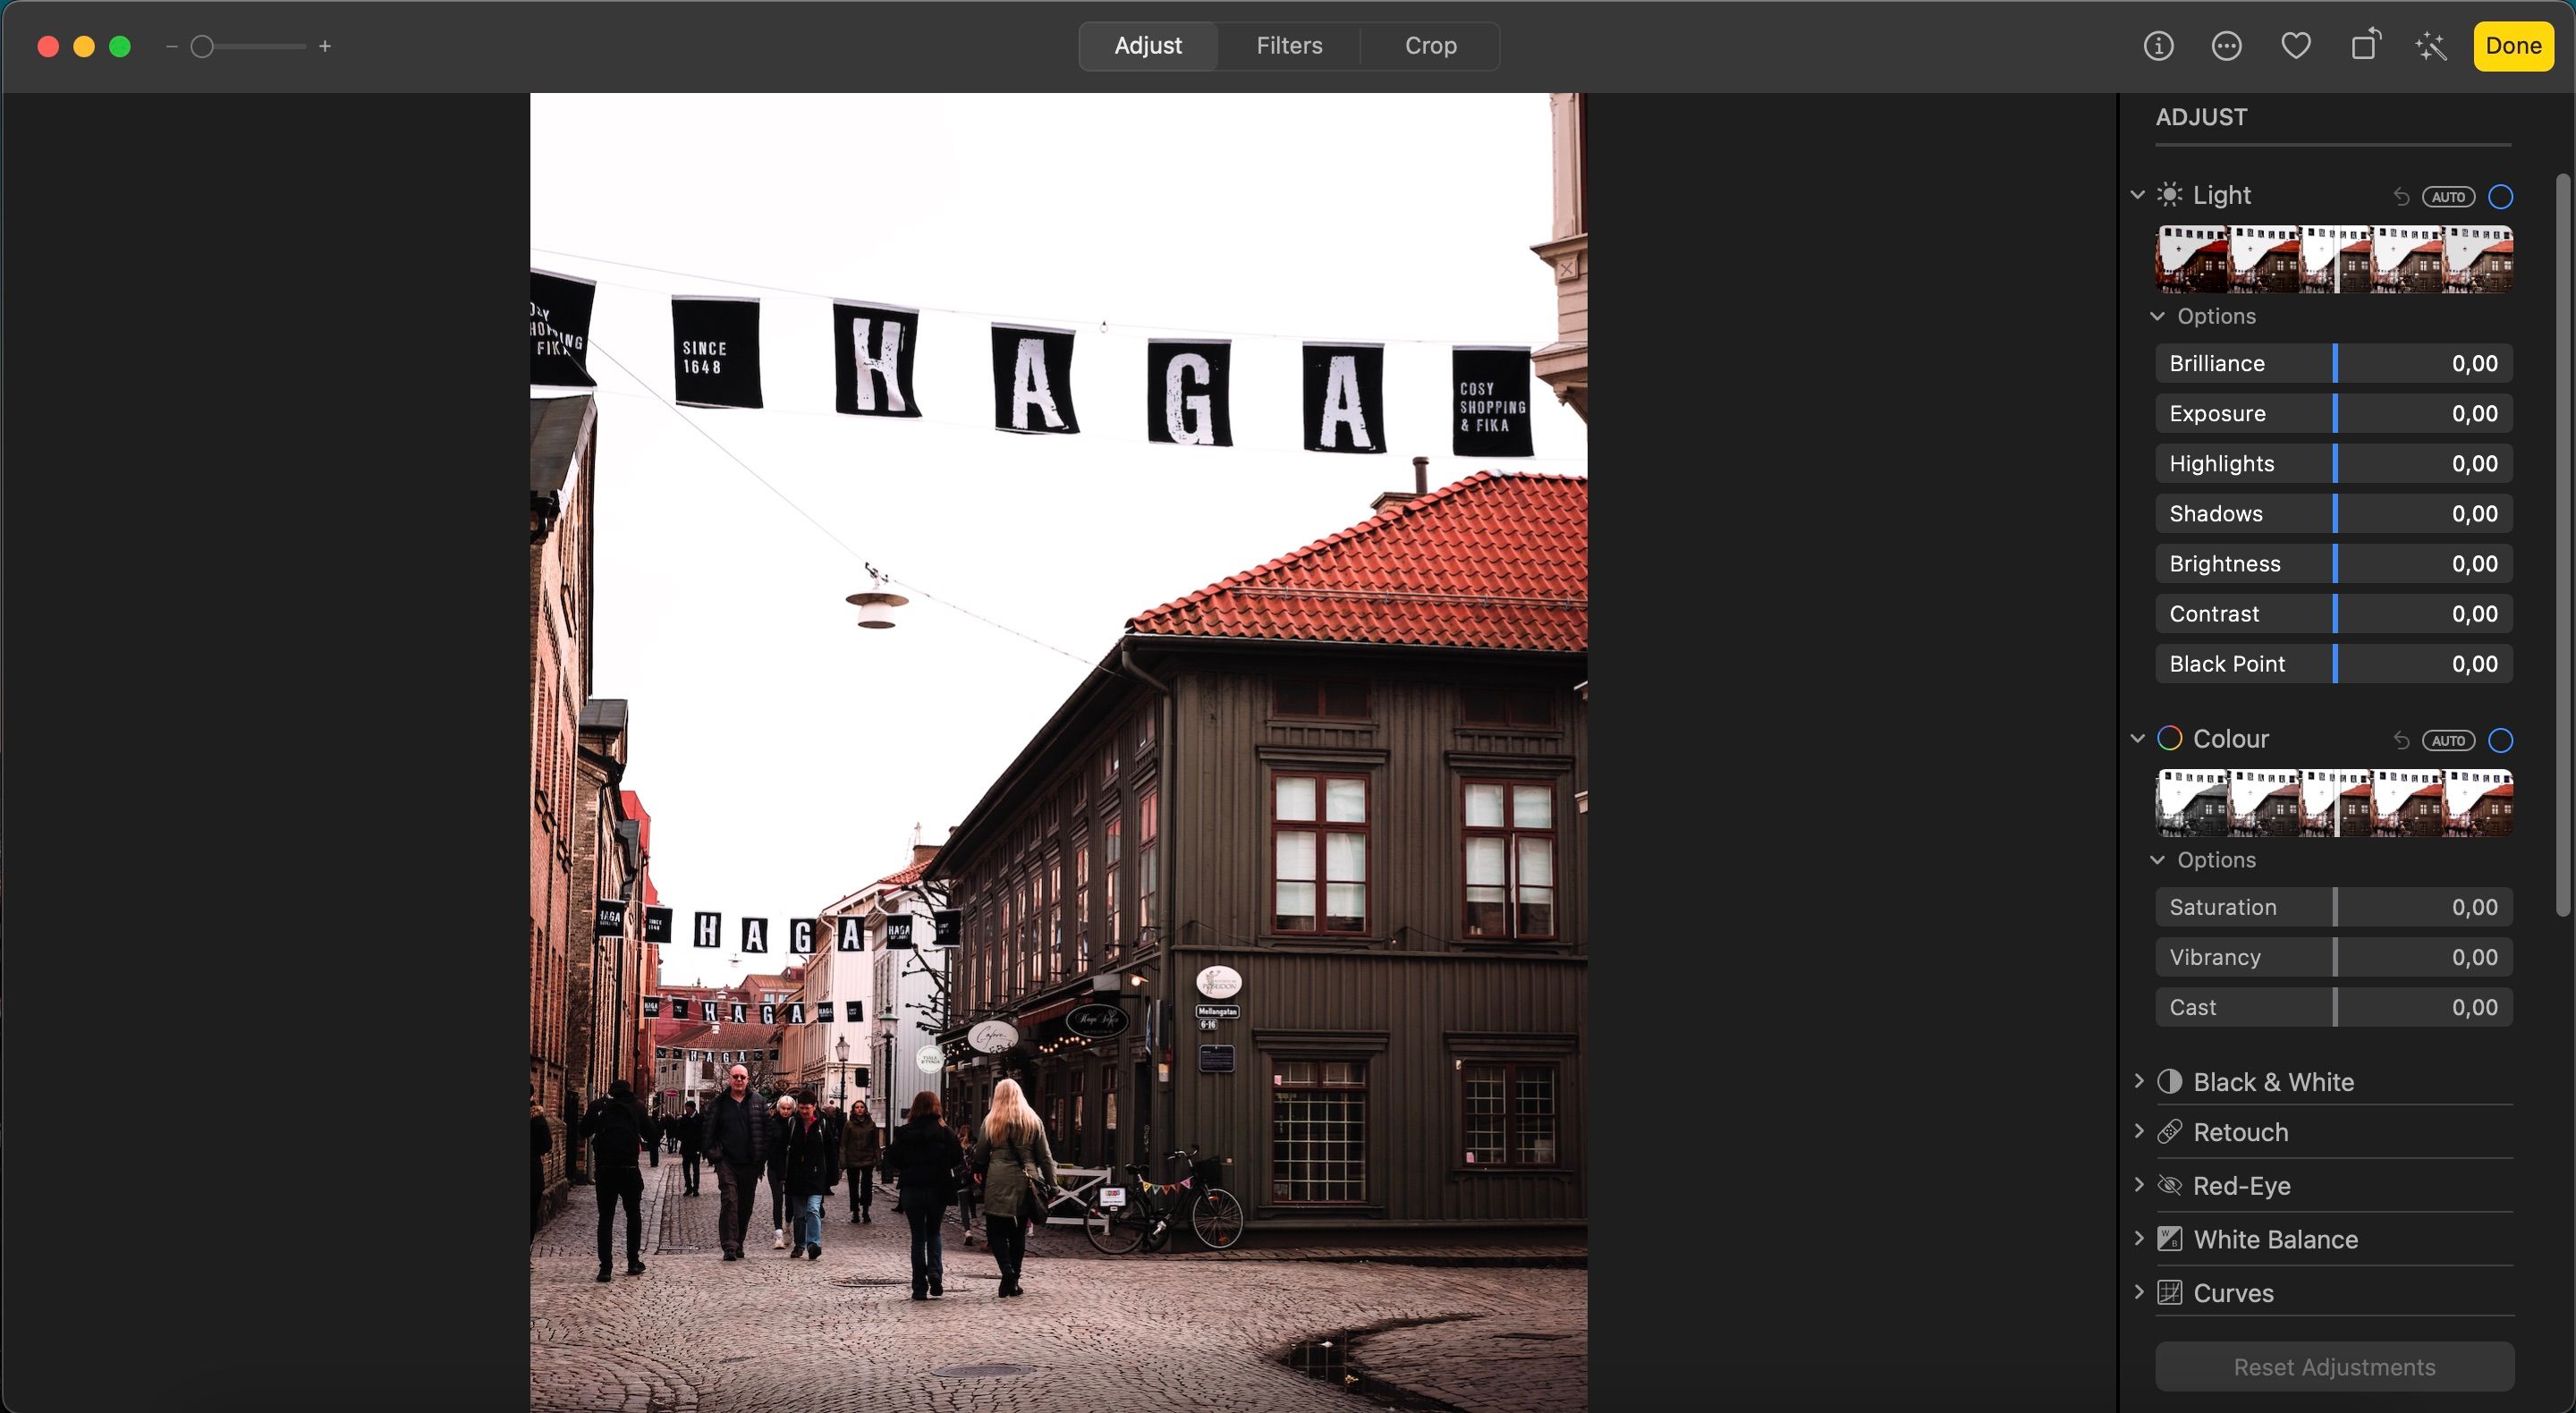
Task: Switch to the Filters tab
Action: [x=1289, y=46]
